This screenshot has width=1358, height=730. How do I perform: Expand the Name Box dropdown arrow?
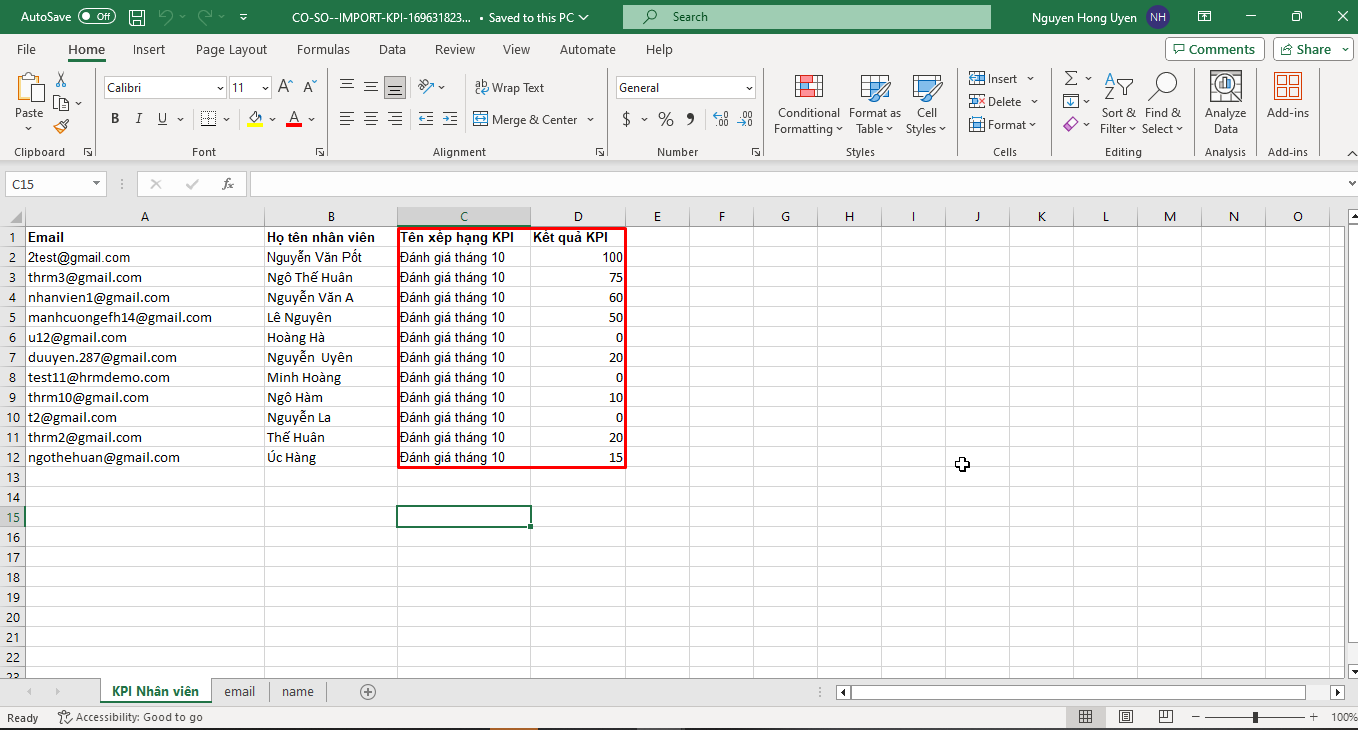click(96, 184)
